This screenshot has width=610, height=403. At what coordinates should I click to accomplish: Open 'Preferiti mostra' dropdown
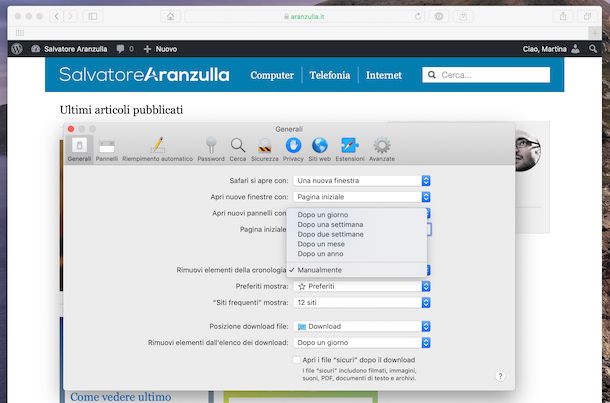362,286
